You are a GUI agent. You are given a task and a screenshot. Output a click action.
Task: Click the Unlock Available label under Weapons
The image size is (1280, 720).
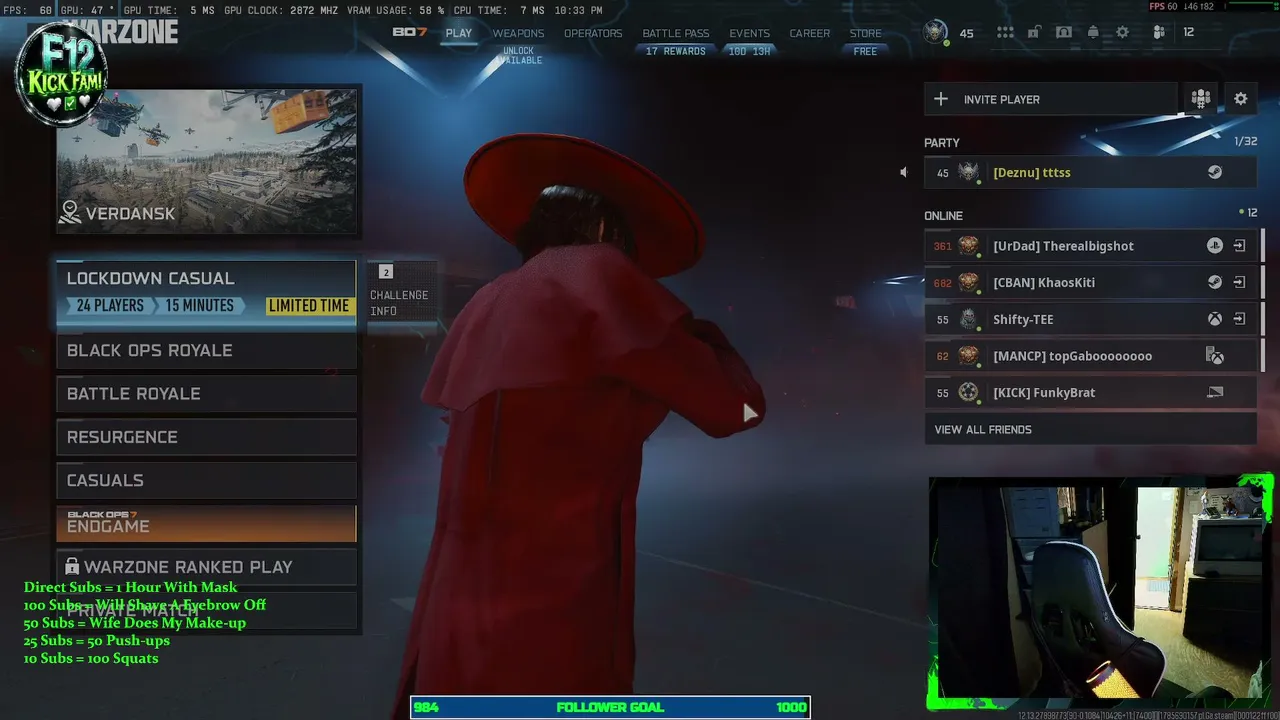pyautogui.click(x=519, y=55)
